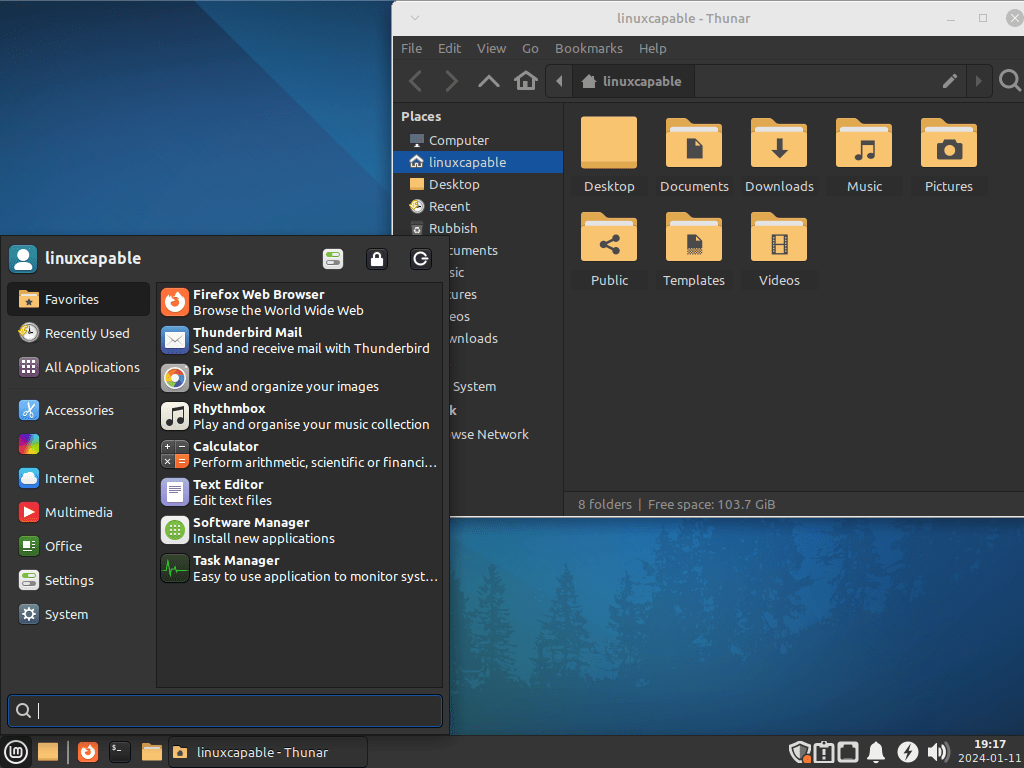Go forward in Thunar navigation
The height and width of the screenshot is (768, 1024).
tap(451, 81)
